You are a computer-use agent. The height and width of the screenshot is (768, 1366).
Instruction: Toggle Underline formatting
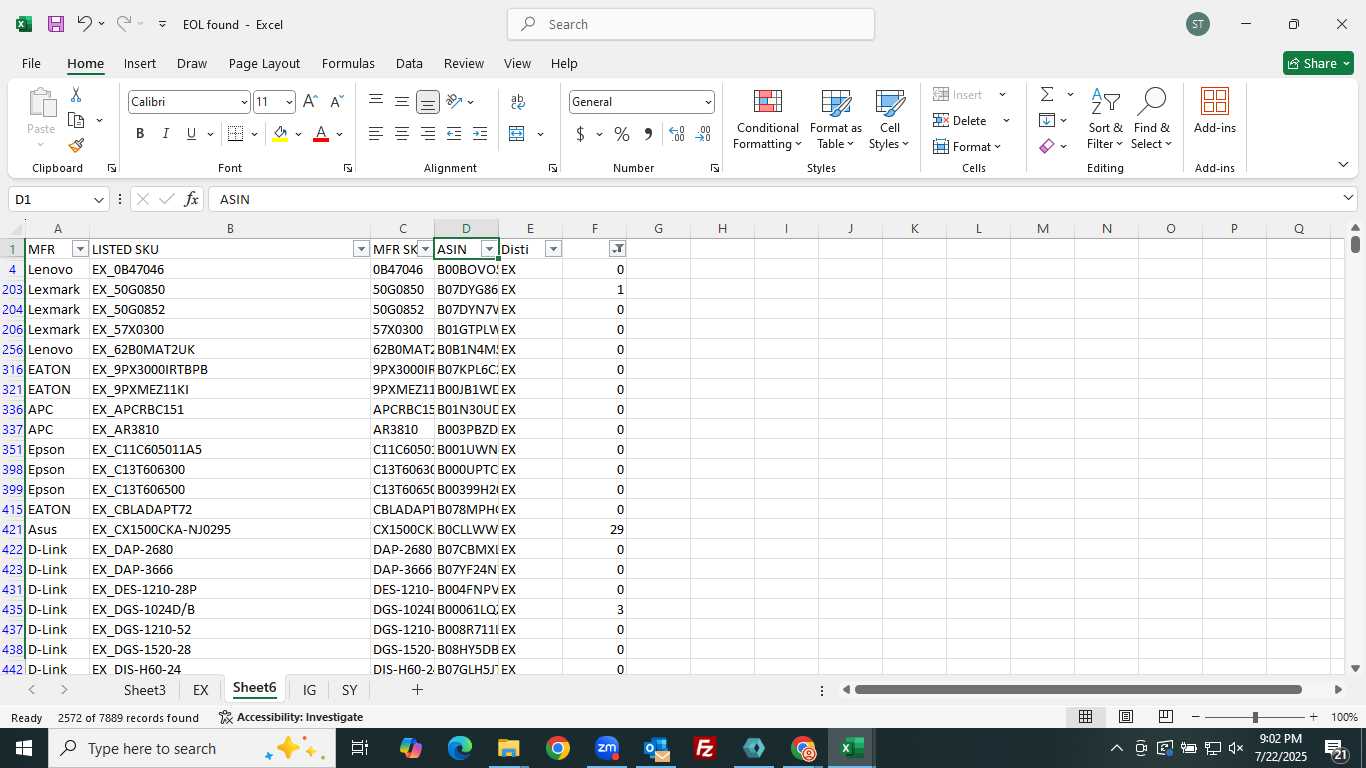191,134
